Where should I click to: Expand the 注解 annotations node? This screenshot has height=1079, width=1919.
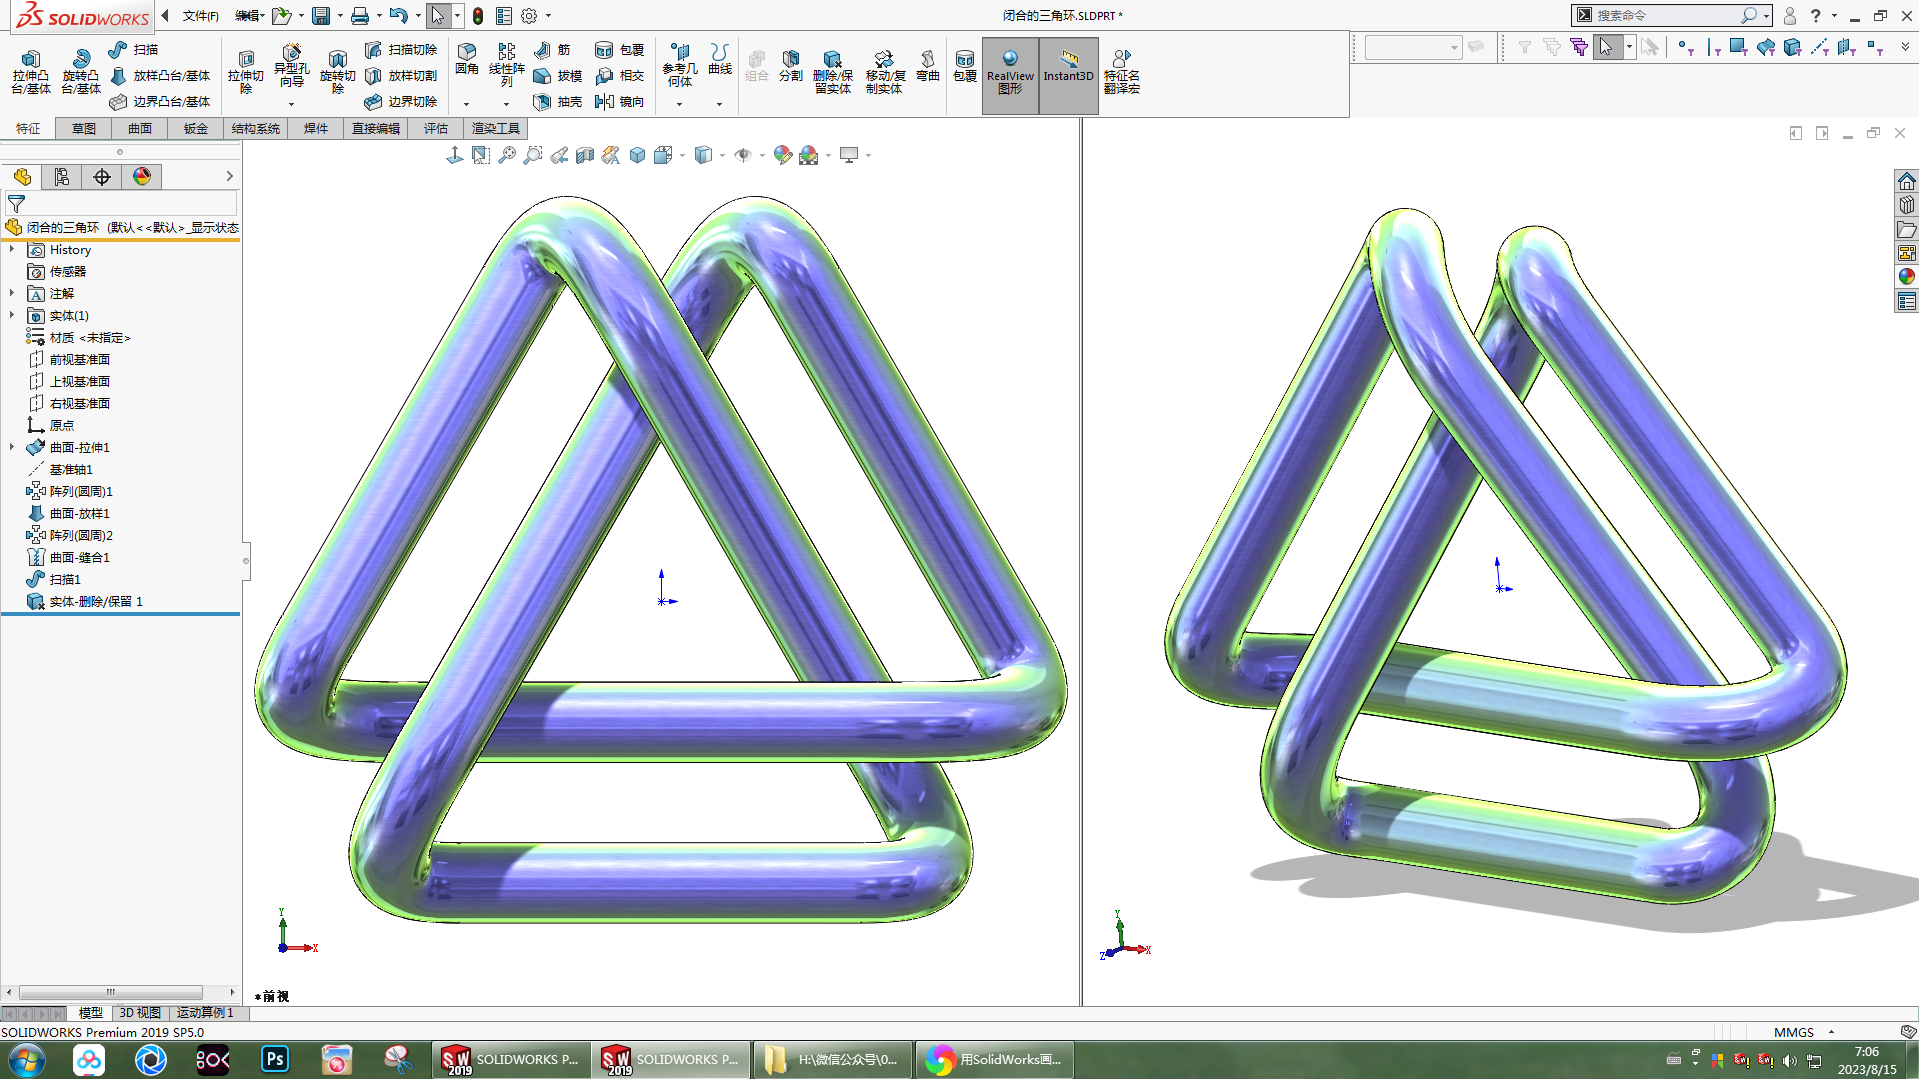[x=12, y=293]
